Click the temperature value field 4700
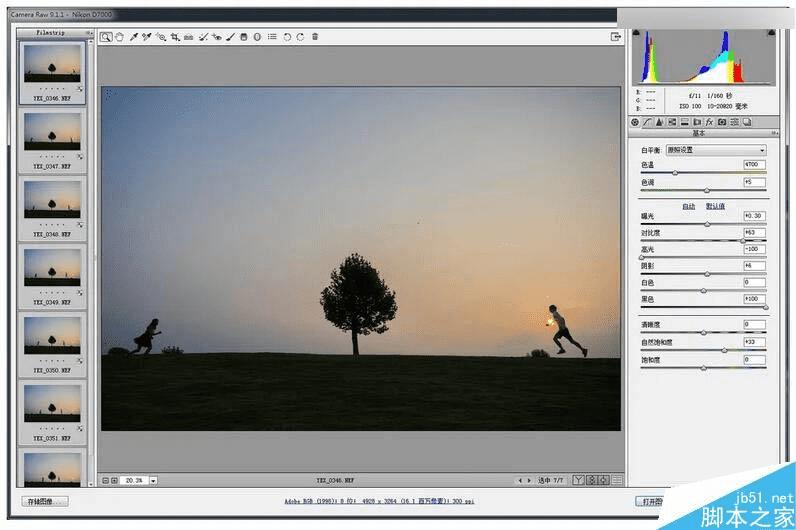 [x=754, y=164]
